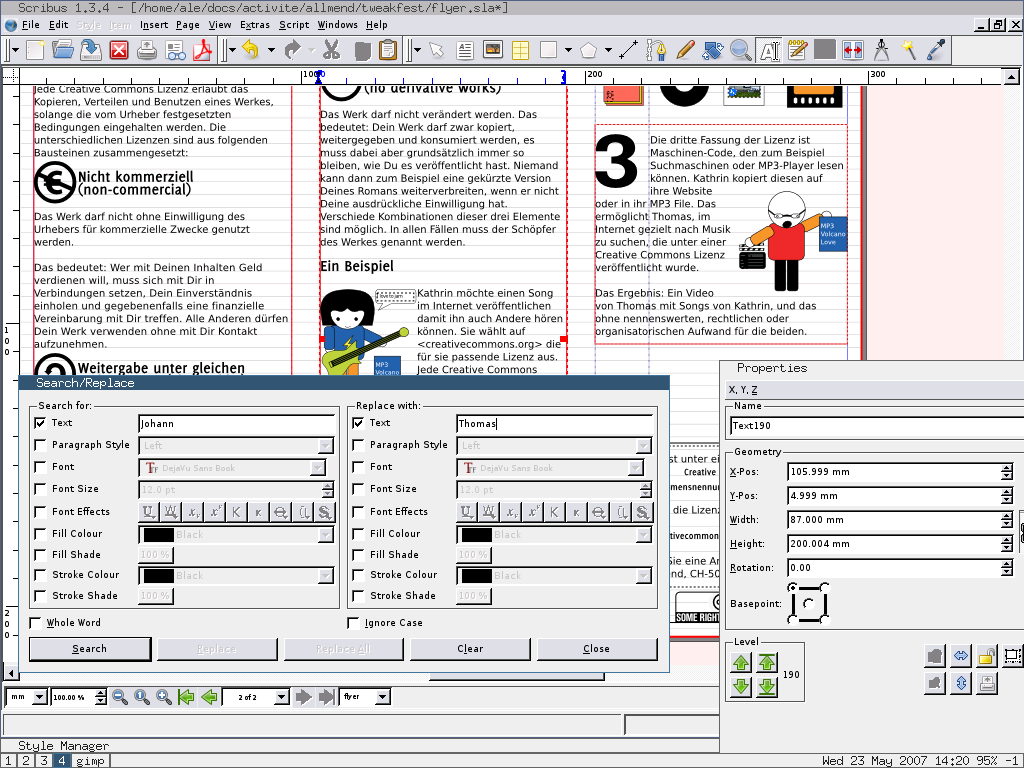Click the Cut scissors icon
Viewport: 1024px width, 768px height.
coord(333,49)
